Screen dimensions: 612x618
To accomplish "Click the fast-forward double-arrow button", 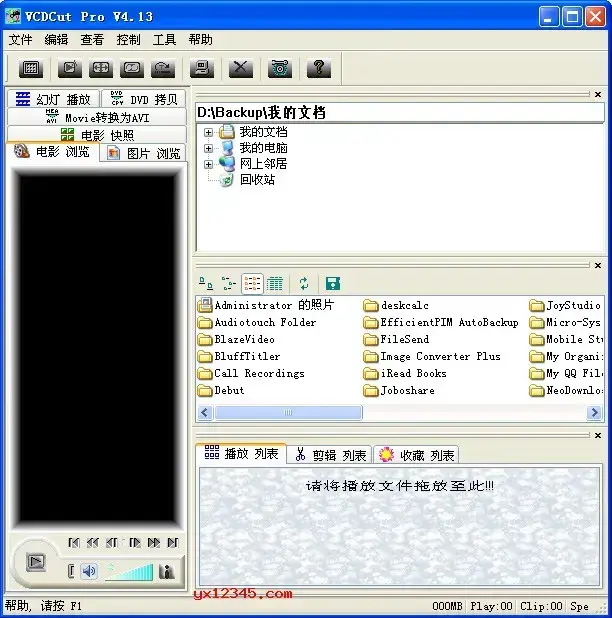I will point(154,543).
